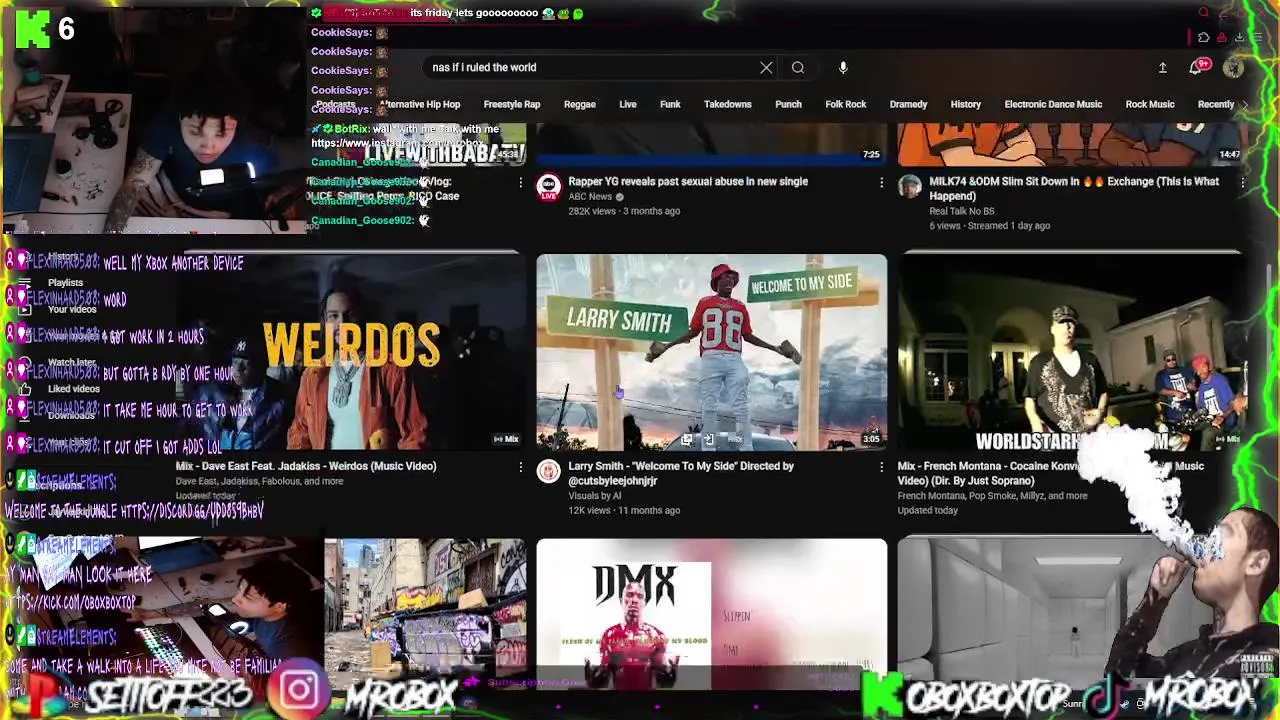Open options menu for Dave East Weirdos mix
Image resolution: width=1280 pixels, height=720 pixels.
coord(520,466)
